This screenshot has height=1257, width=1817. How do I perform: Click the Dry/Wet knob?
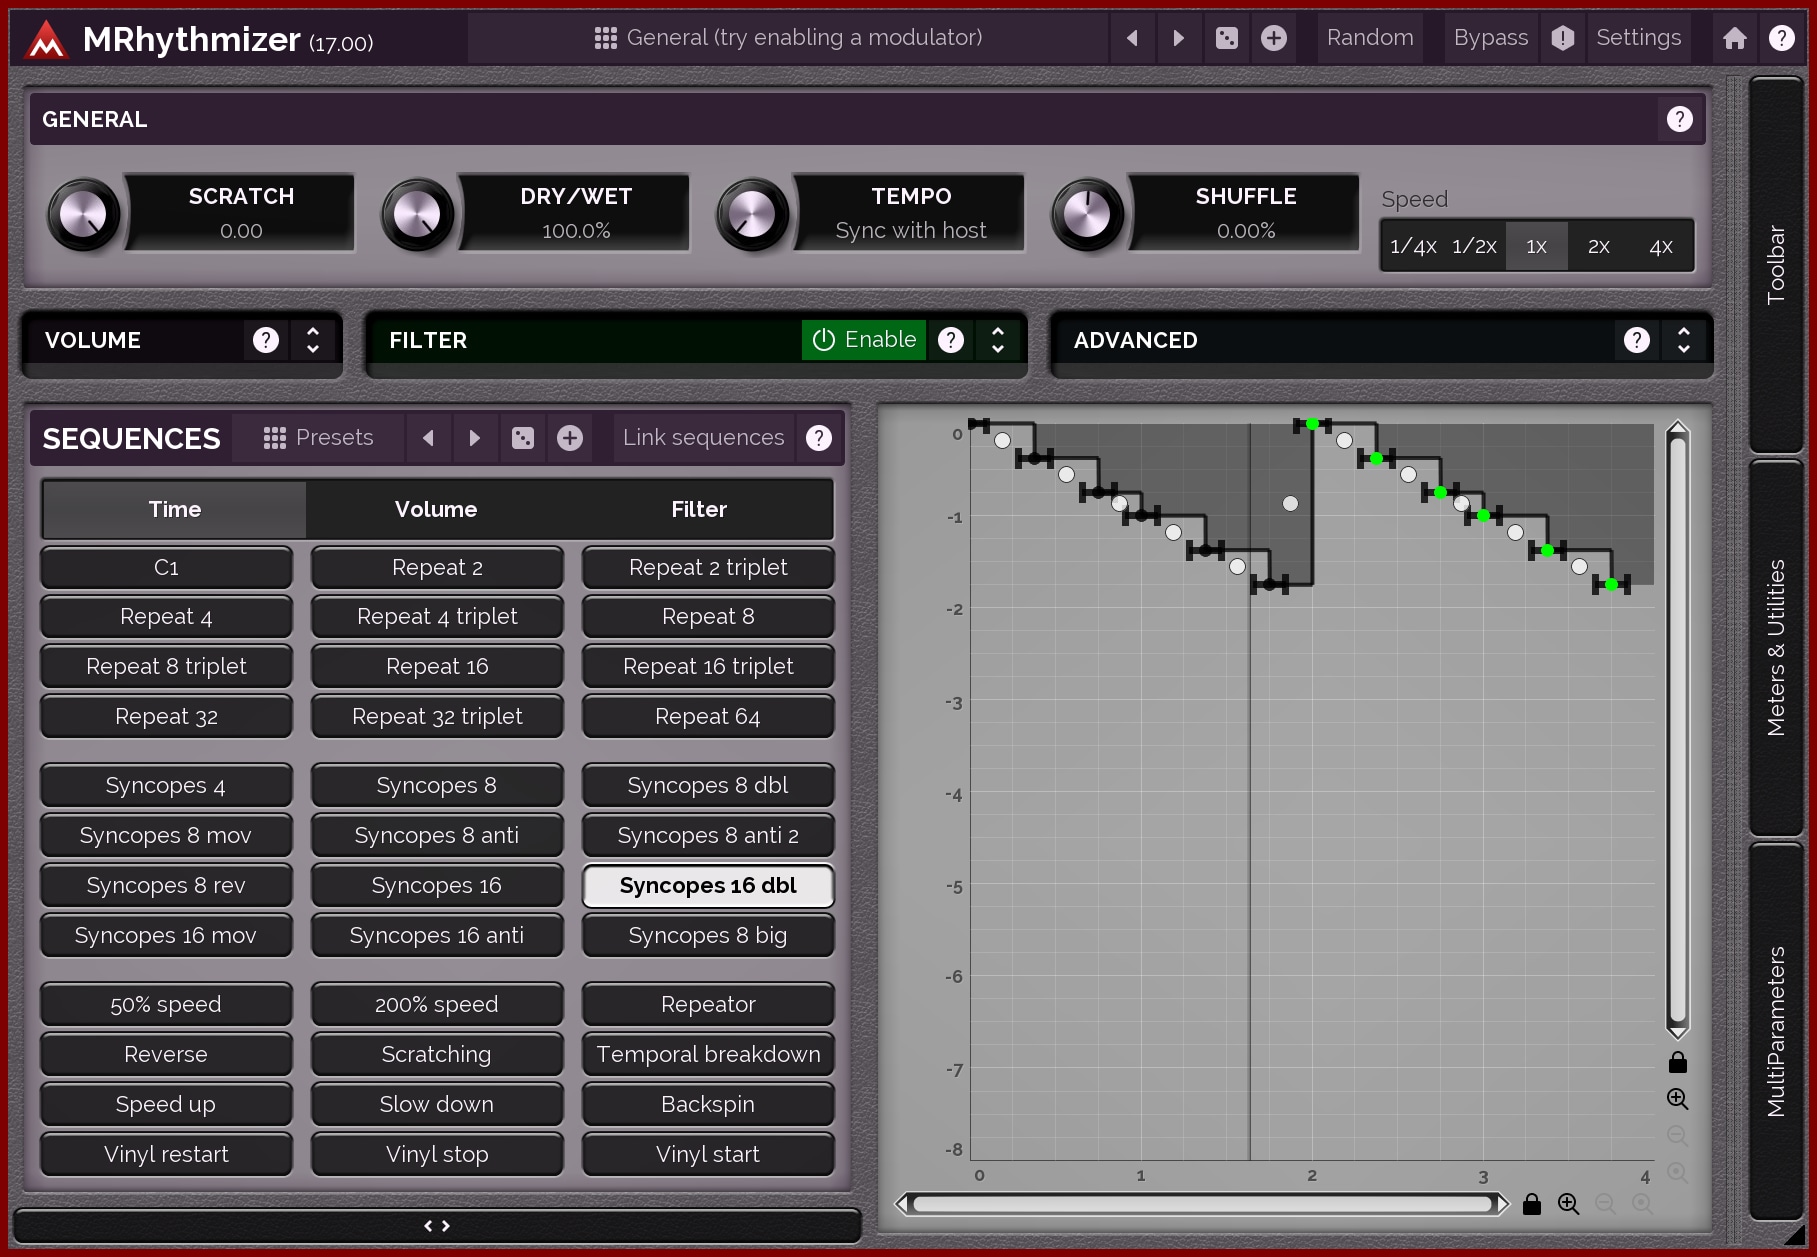pyautogui.click(x=417, y=214)
